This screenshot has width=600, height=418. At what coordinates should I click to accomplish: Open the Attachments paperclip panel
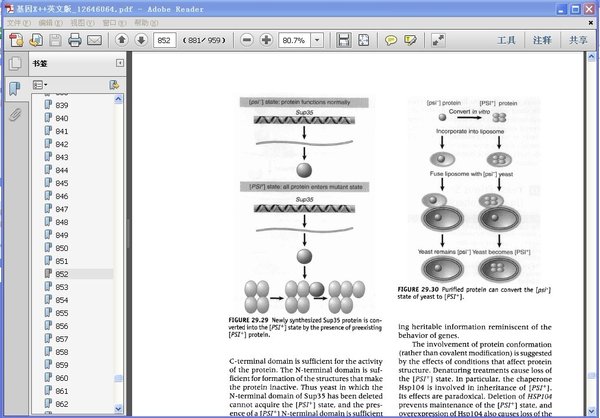pyautogui.click(x=15, y=114)
